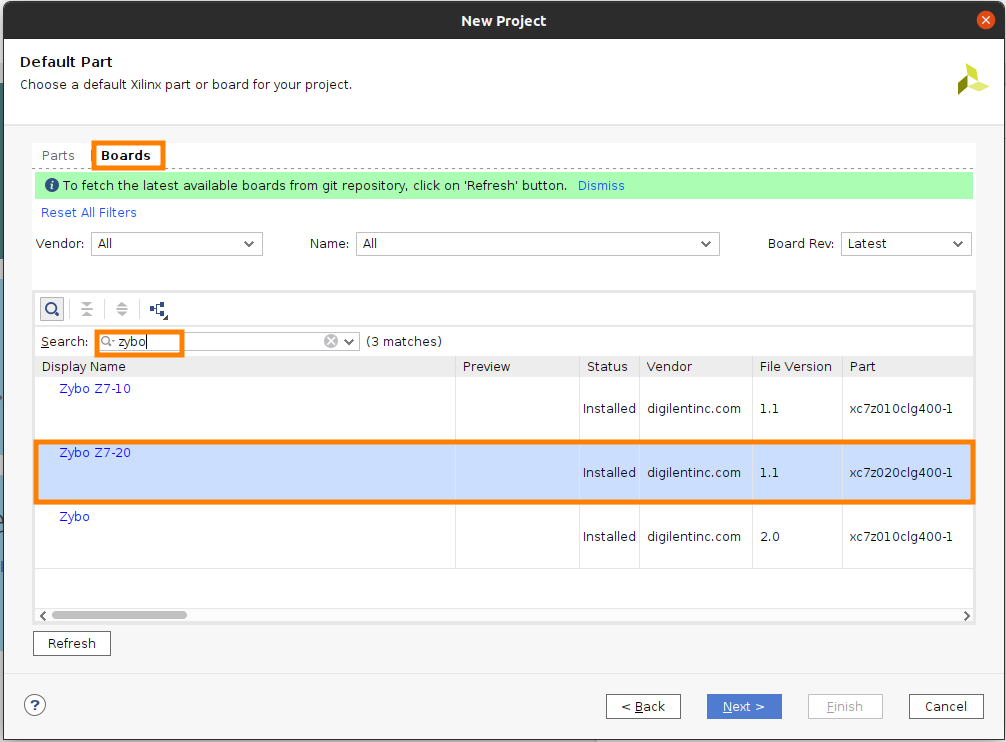This screenshot has height=742, width=1006.
Task: Click the scroll left arrow
Action: [43, 616]
